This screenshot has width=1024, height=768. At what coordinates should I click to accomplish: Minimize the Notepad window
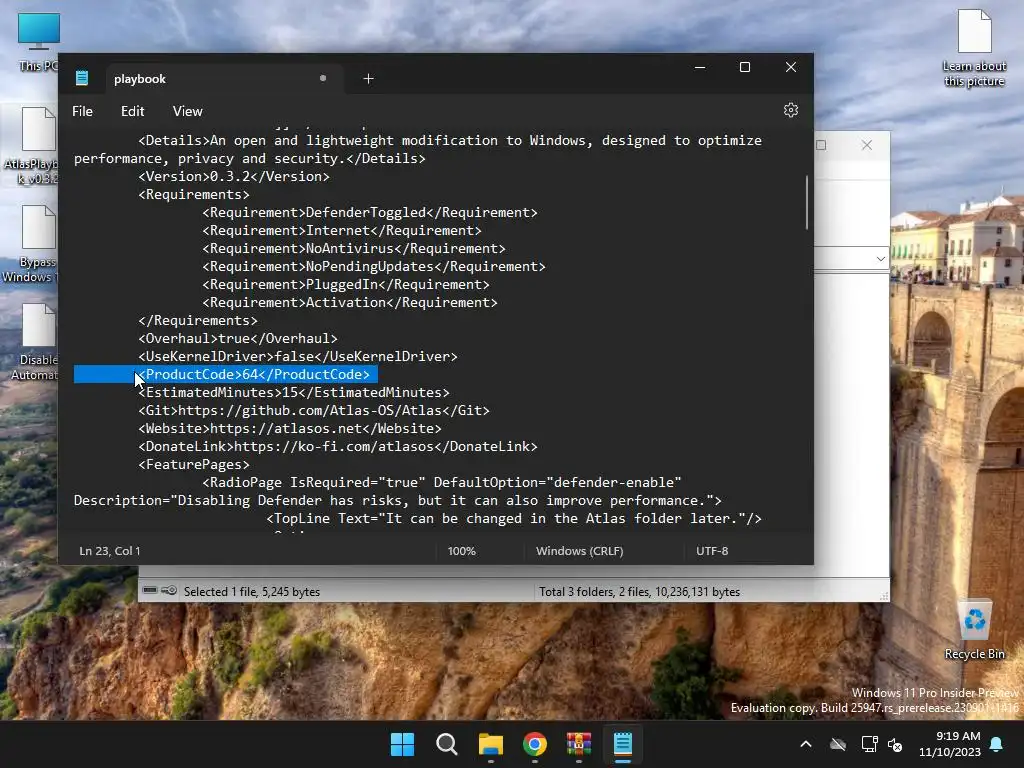pos(700,67)
